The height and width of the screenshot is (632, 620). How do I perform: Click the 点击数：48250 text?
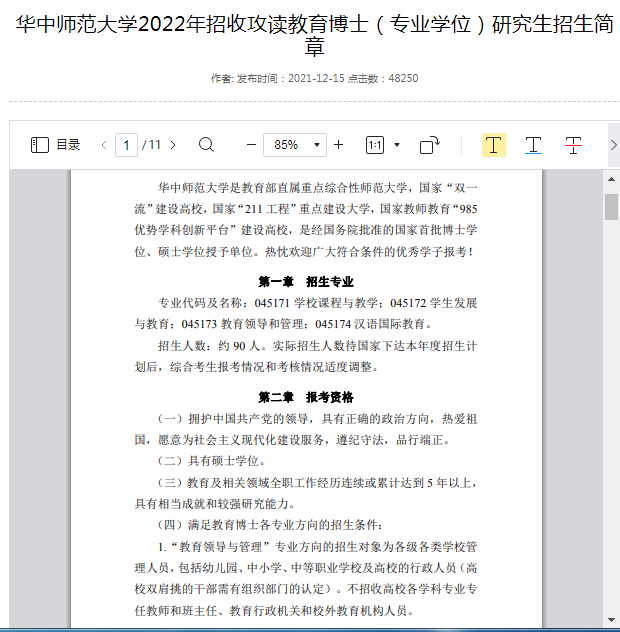pyautogui.click(x=383, y=78)
